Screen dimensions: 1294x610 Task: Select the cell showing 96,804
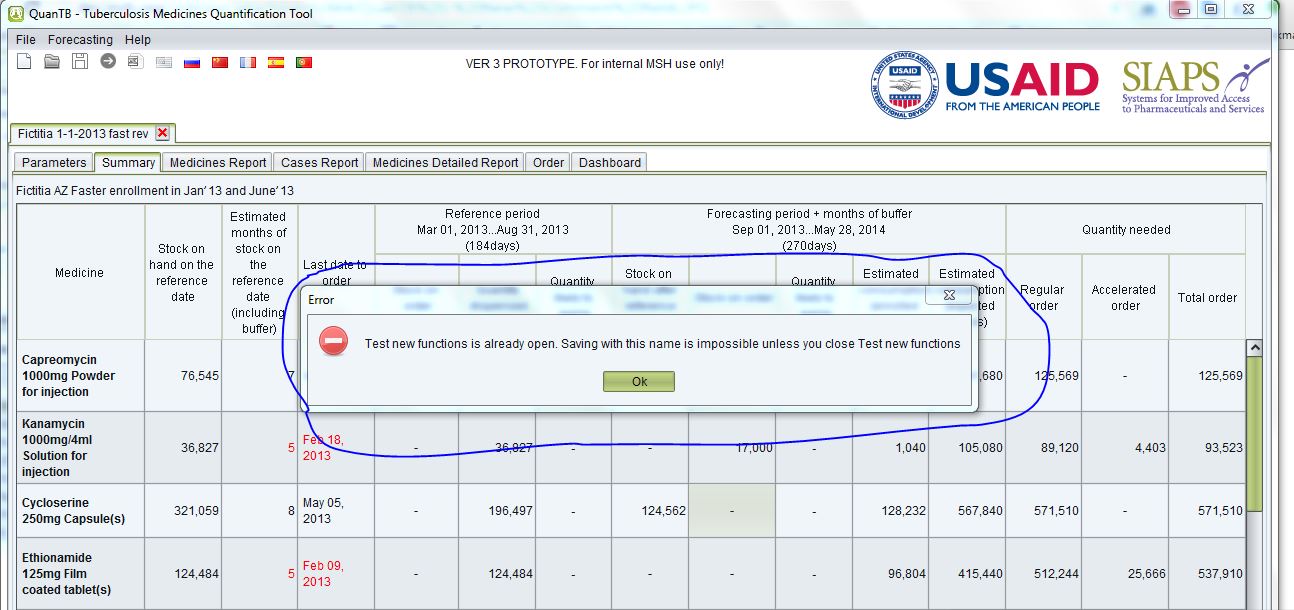890,573
